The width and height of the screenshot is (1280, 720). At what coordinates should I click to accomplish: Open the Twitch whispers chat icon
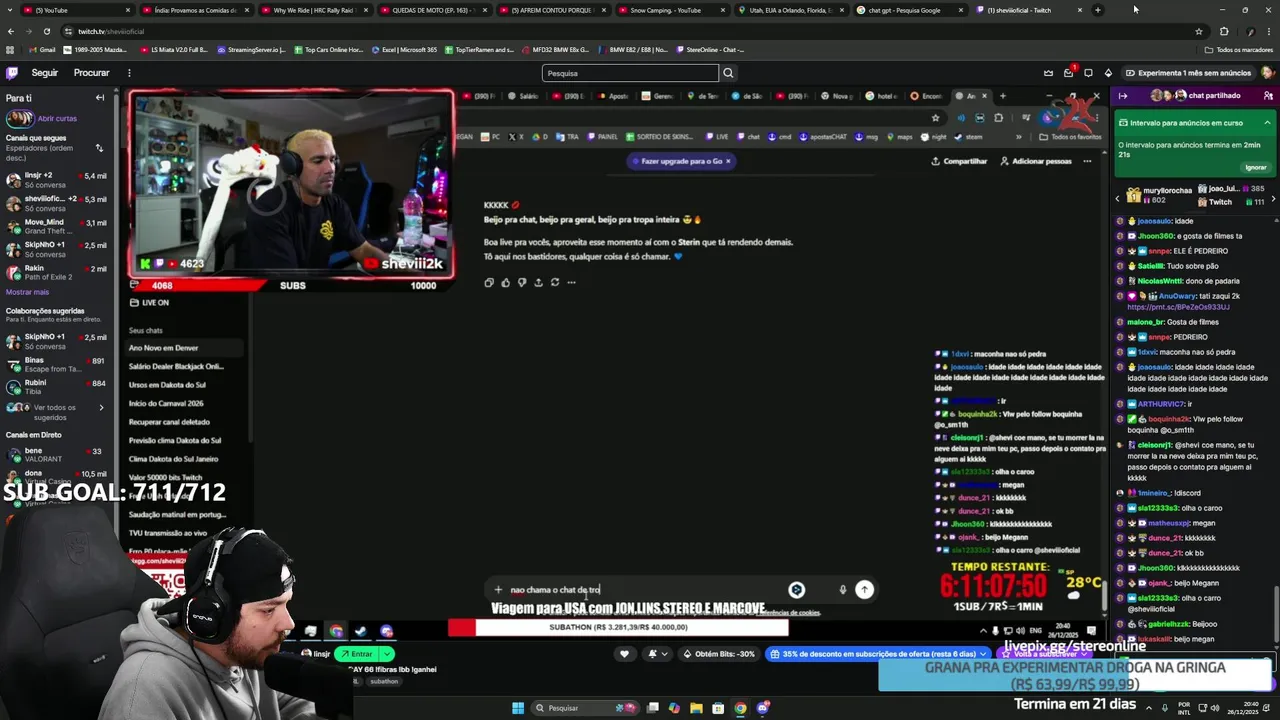[1088, 73]
